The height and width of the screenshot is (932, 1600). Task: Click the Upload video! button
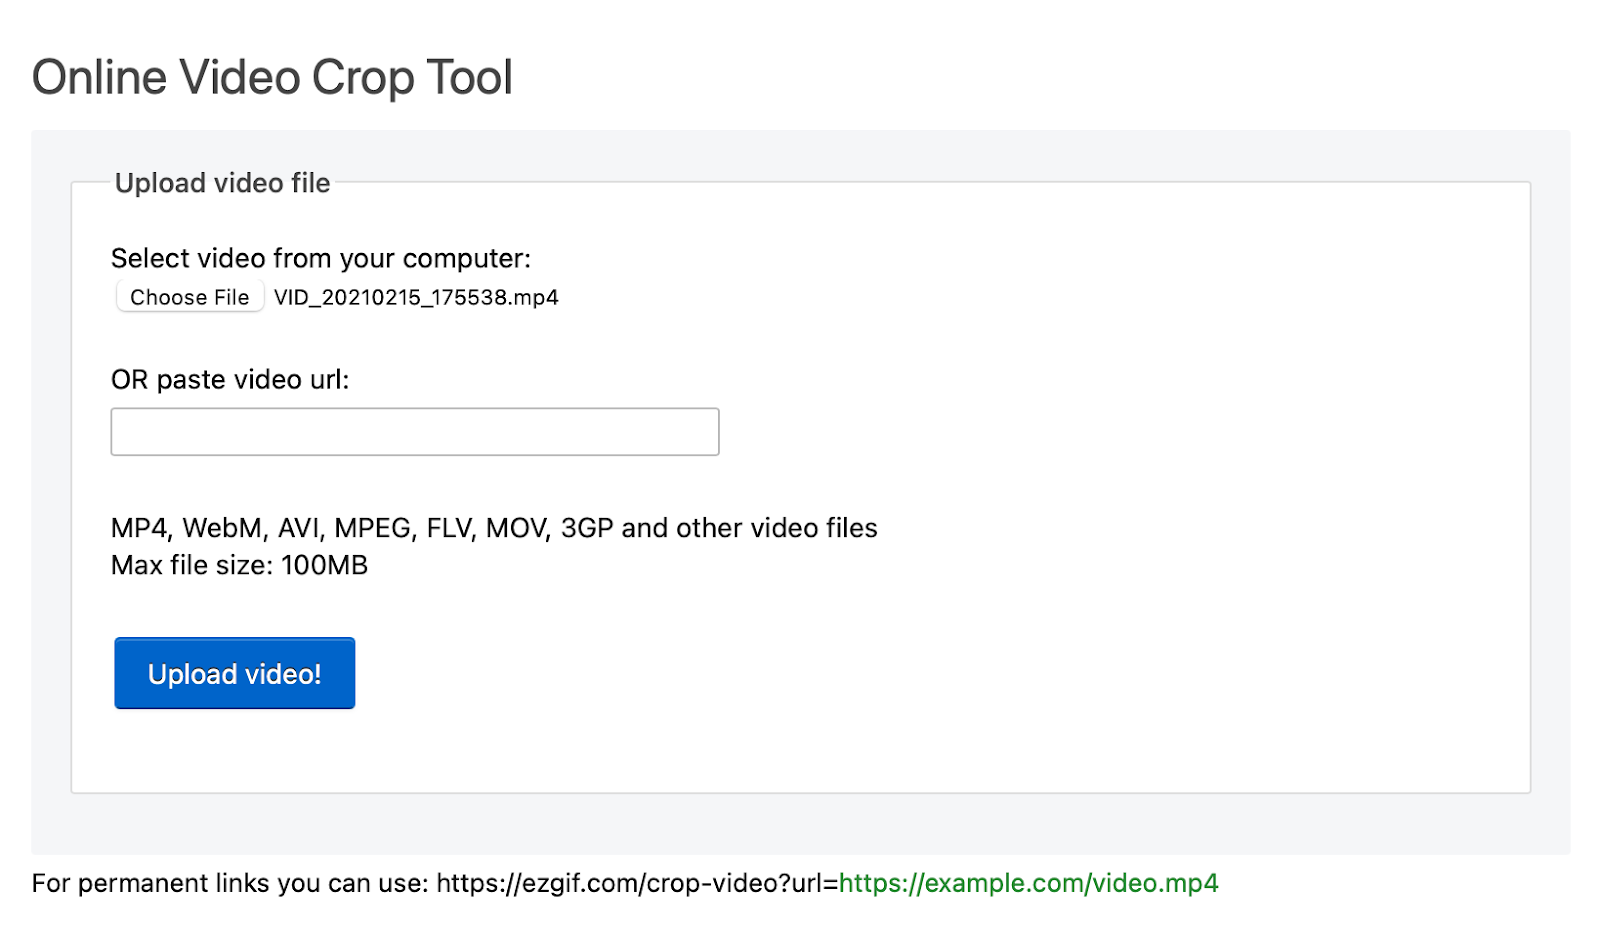(x=235, y=673)
